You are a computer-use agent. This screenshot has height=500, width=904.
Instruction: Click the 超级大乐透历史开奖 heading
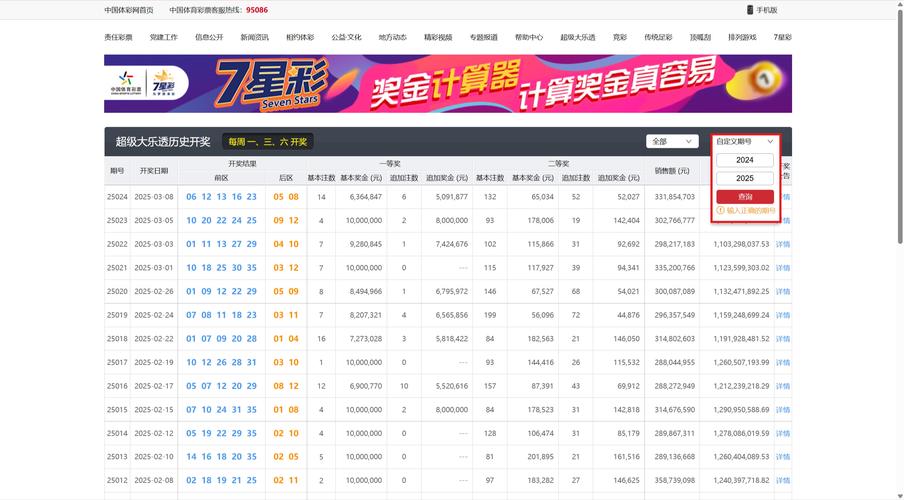(163, 141)
